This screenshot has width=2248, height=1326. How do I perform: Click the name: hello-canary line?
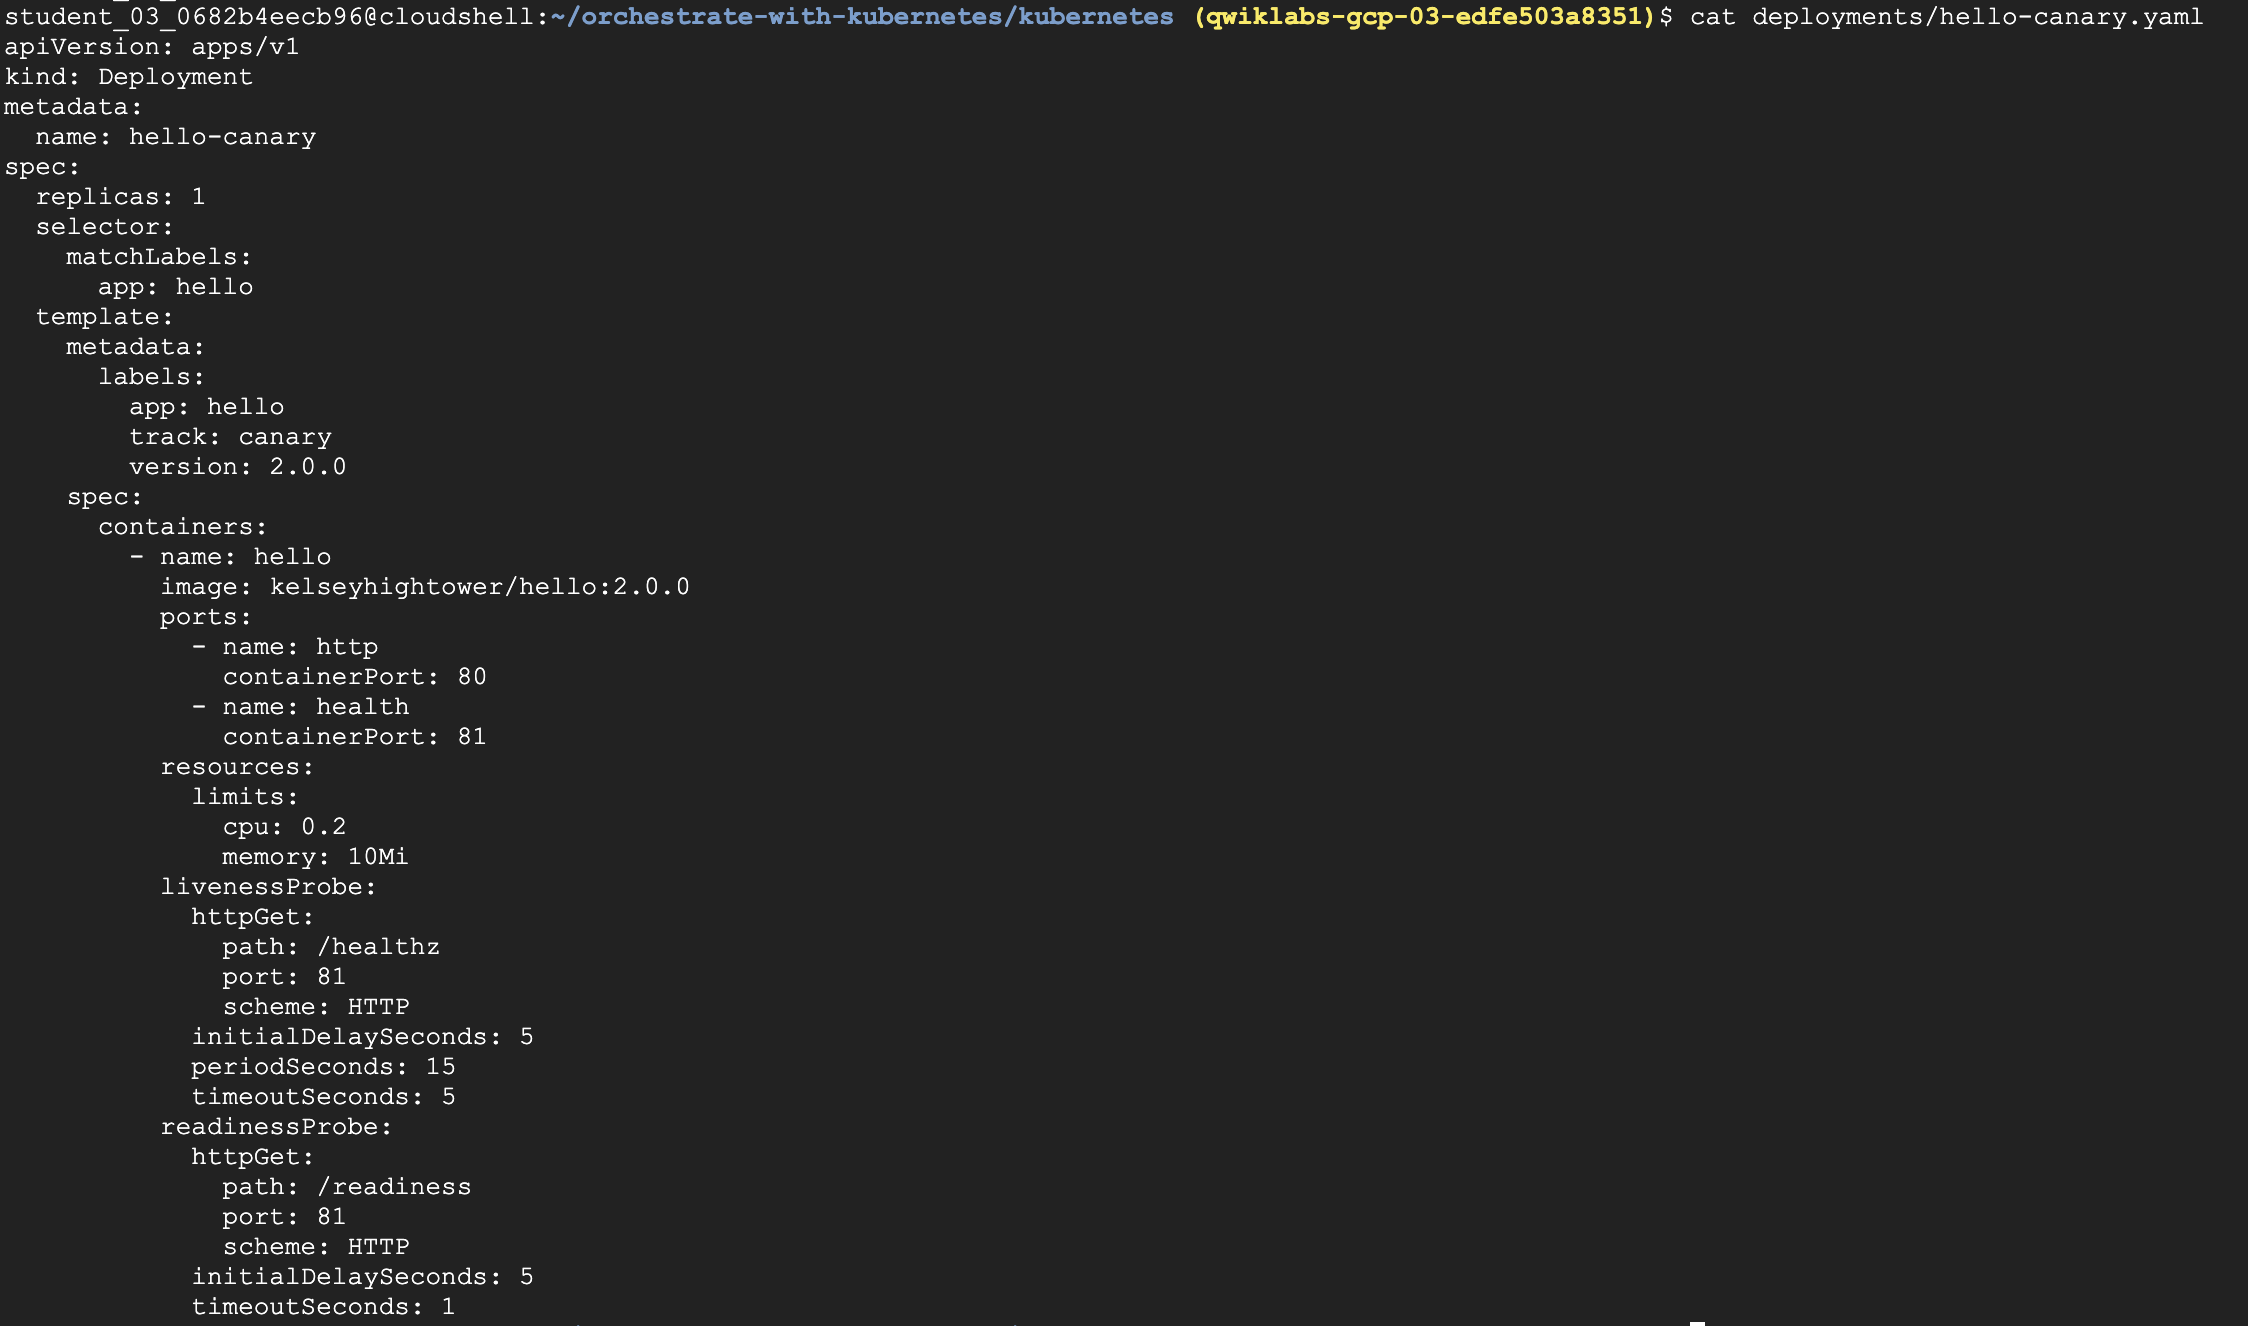tap(175, 137)
